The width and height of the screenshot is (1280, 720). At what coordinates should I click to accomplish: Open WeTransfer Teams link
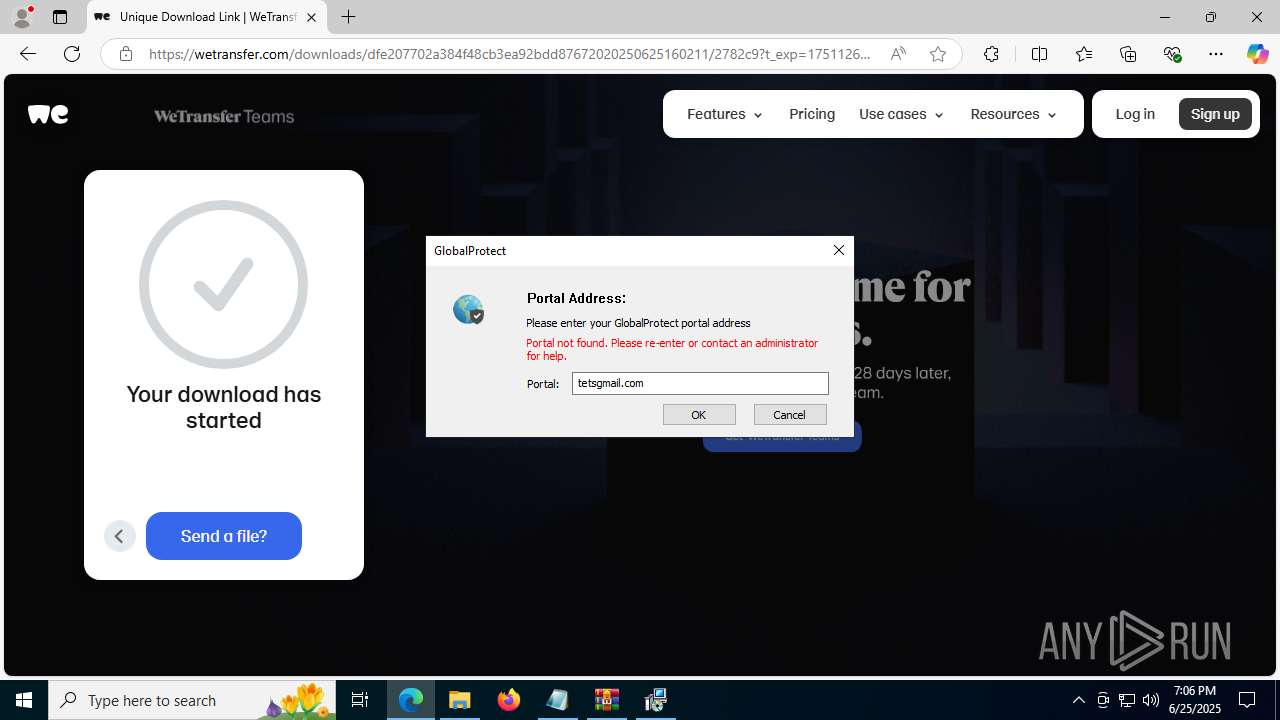coord(224,116)
